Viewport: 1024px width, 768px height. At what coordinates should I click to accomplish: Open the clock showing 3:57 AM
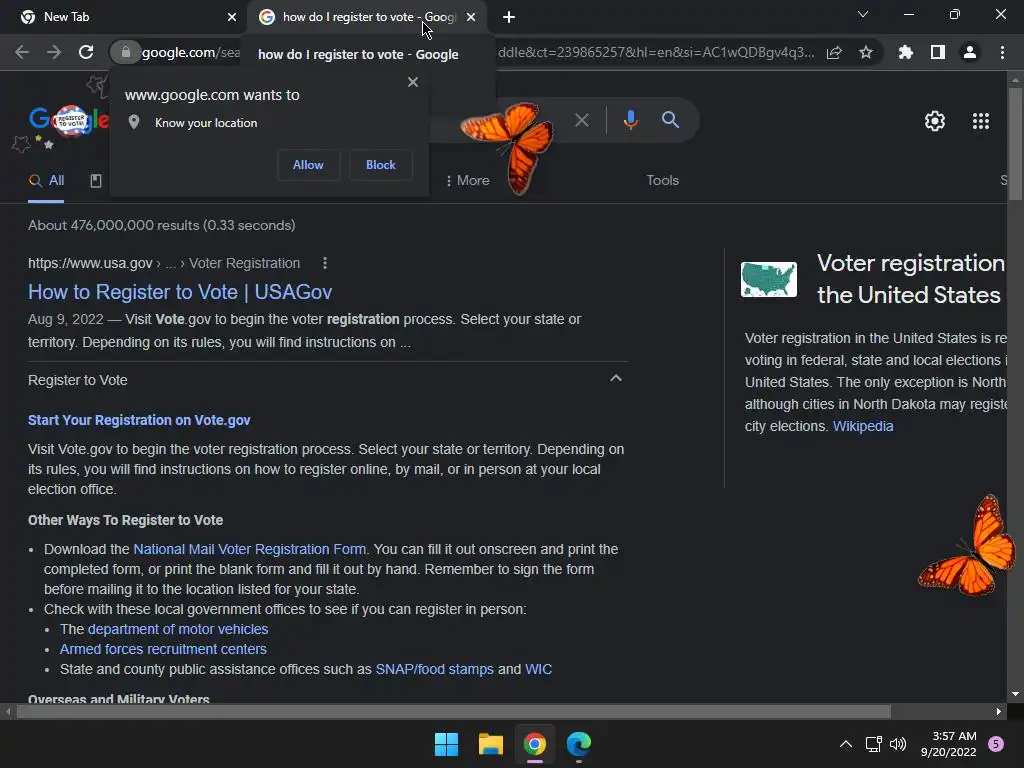click(949, 744)
